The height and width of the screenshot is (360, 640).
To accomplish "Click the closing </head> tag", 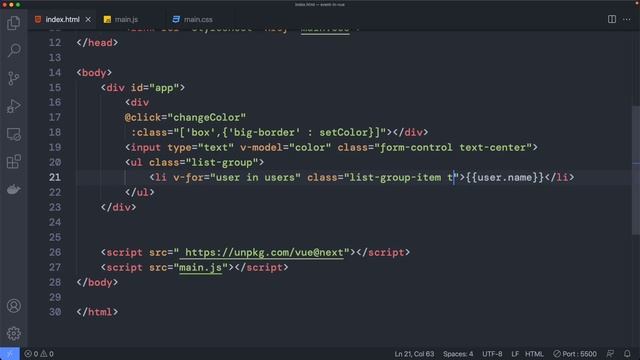I will click(97, 43).
